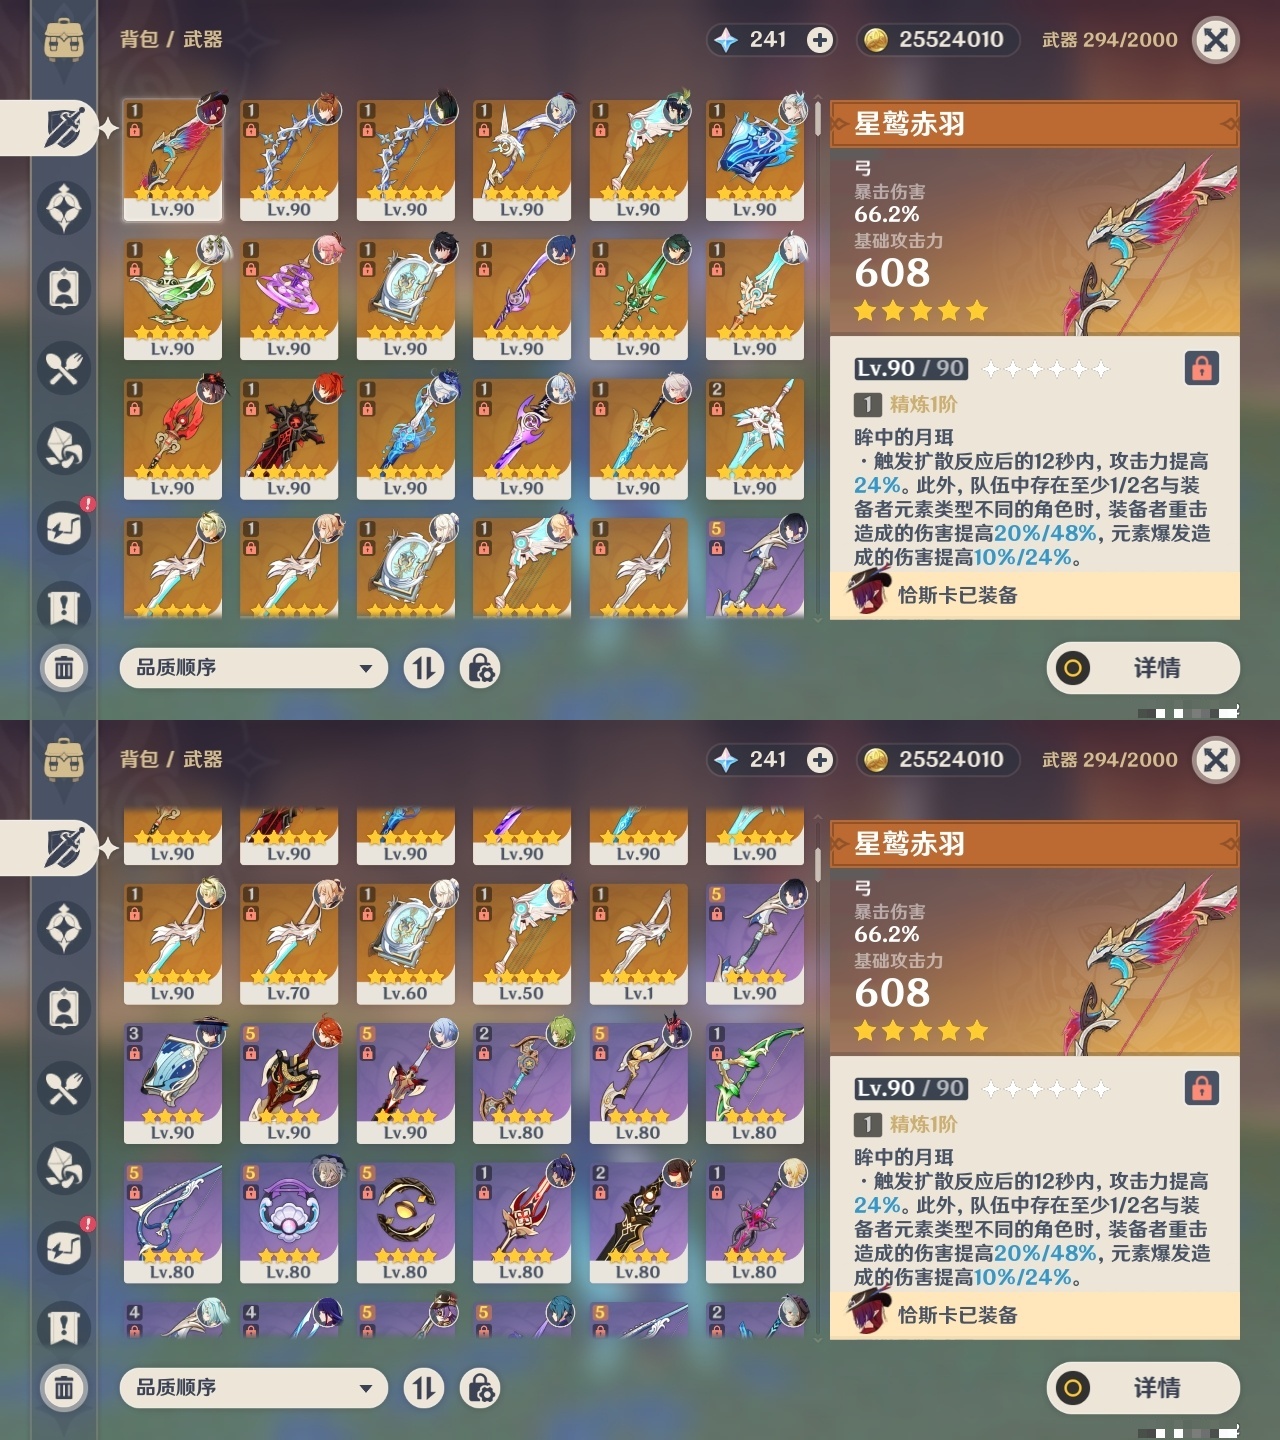Screen dimensions: 1280x1440
Task: Select the weapons tab in the upper sidebar
Action: point(62,128)
